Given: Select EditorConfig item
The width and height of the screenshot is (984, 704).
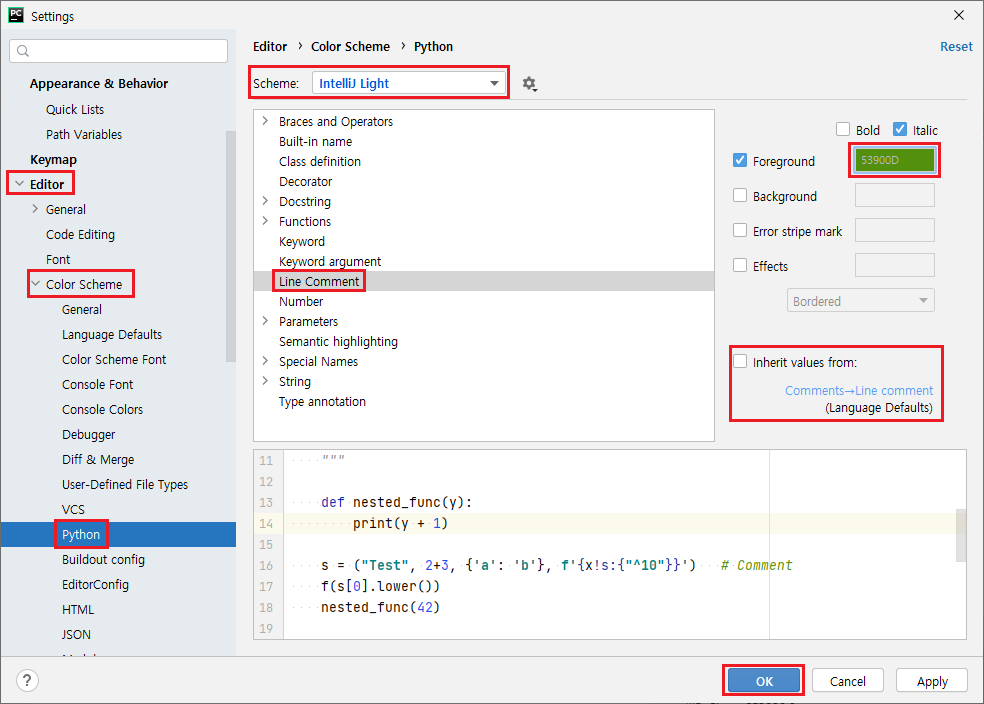Looking at the screenshot, I should 95,585.
